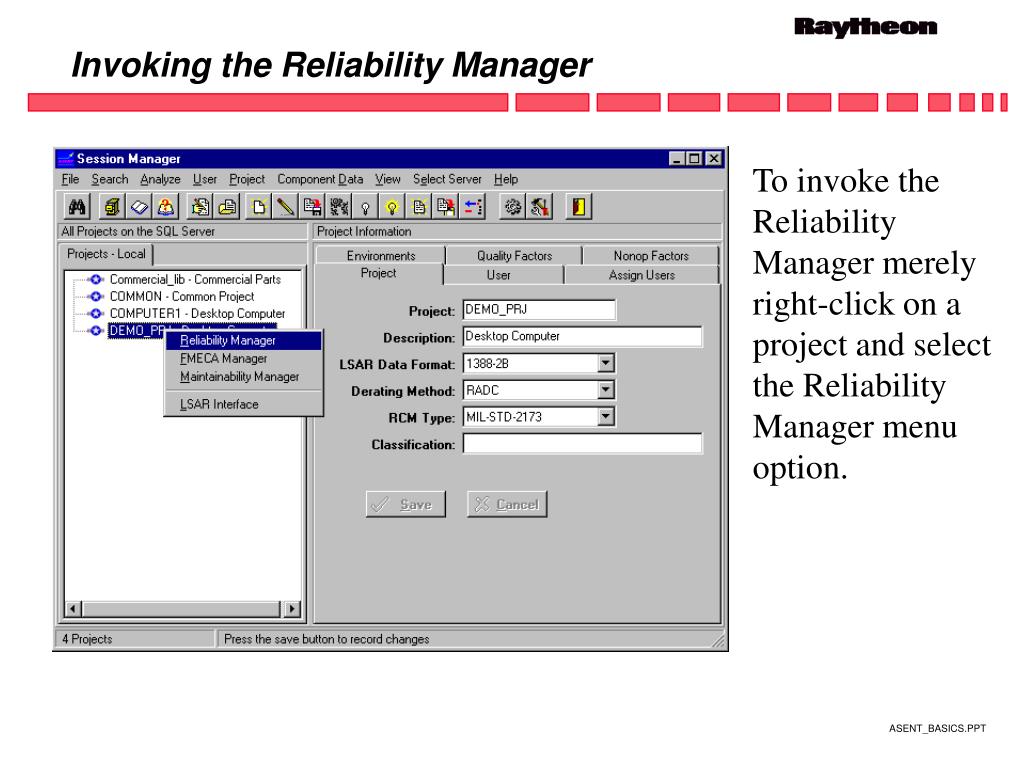
Task: Click the small unlit light bulb icon
Action: coord(366,207)
